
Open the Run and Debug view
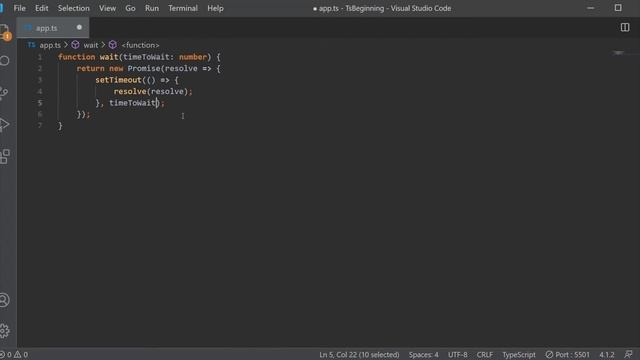[4, 124]
